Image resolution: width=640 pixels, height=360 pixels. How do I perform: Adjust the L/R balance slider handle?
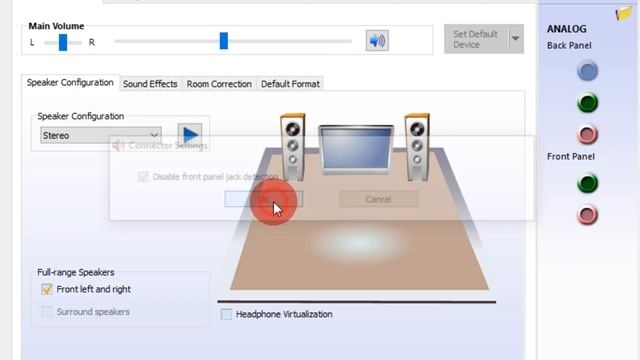click(x=63, y=42)
